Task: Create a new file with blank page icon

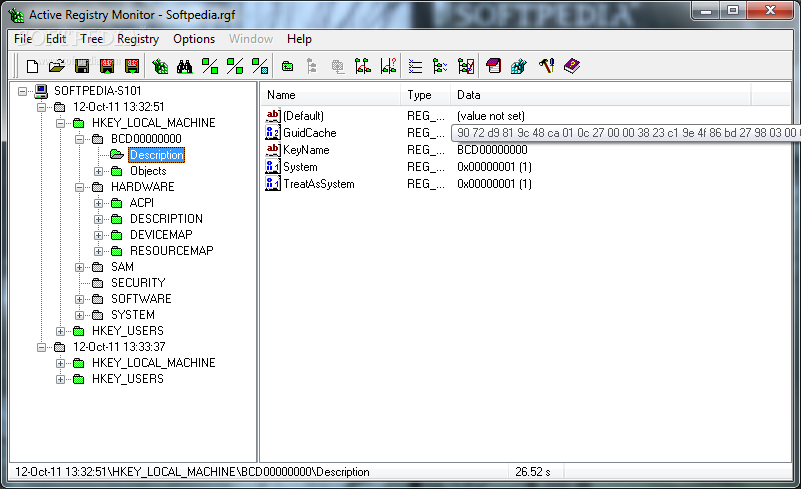Action: pos(32,66)
